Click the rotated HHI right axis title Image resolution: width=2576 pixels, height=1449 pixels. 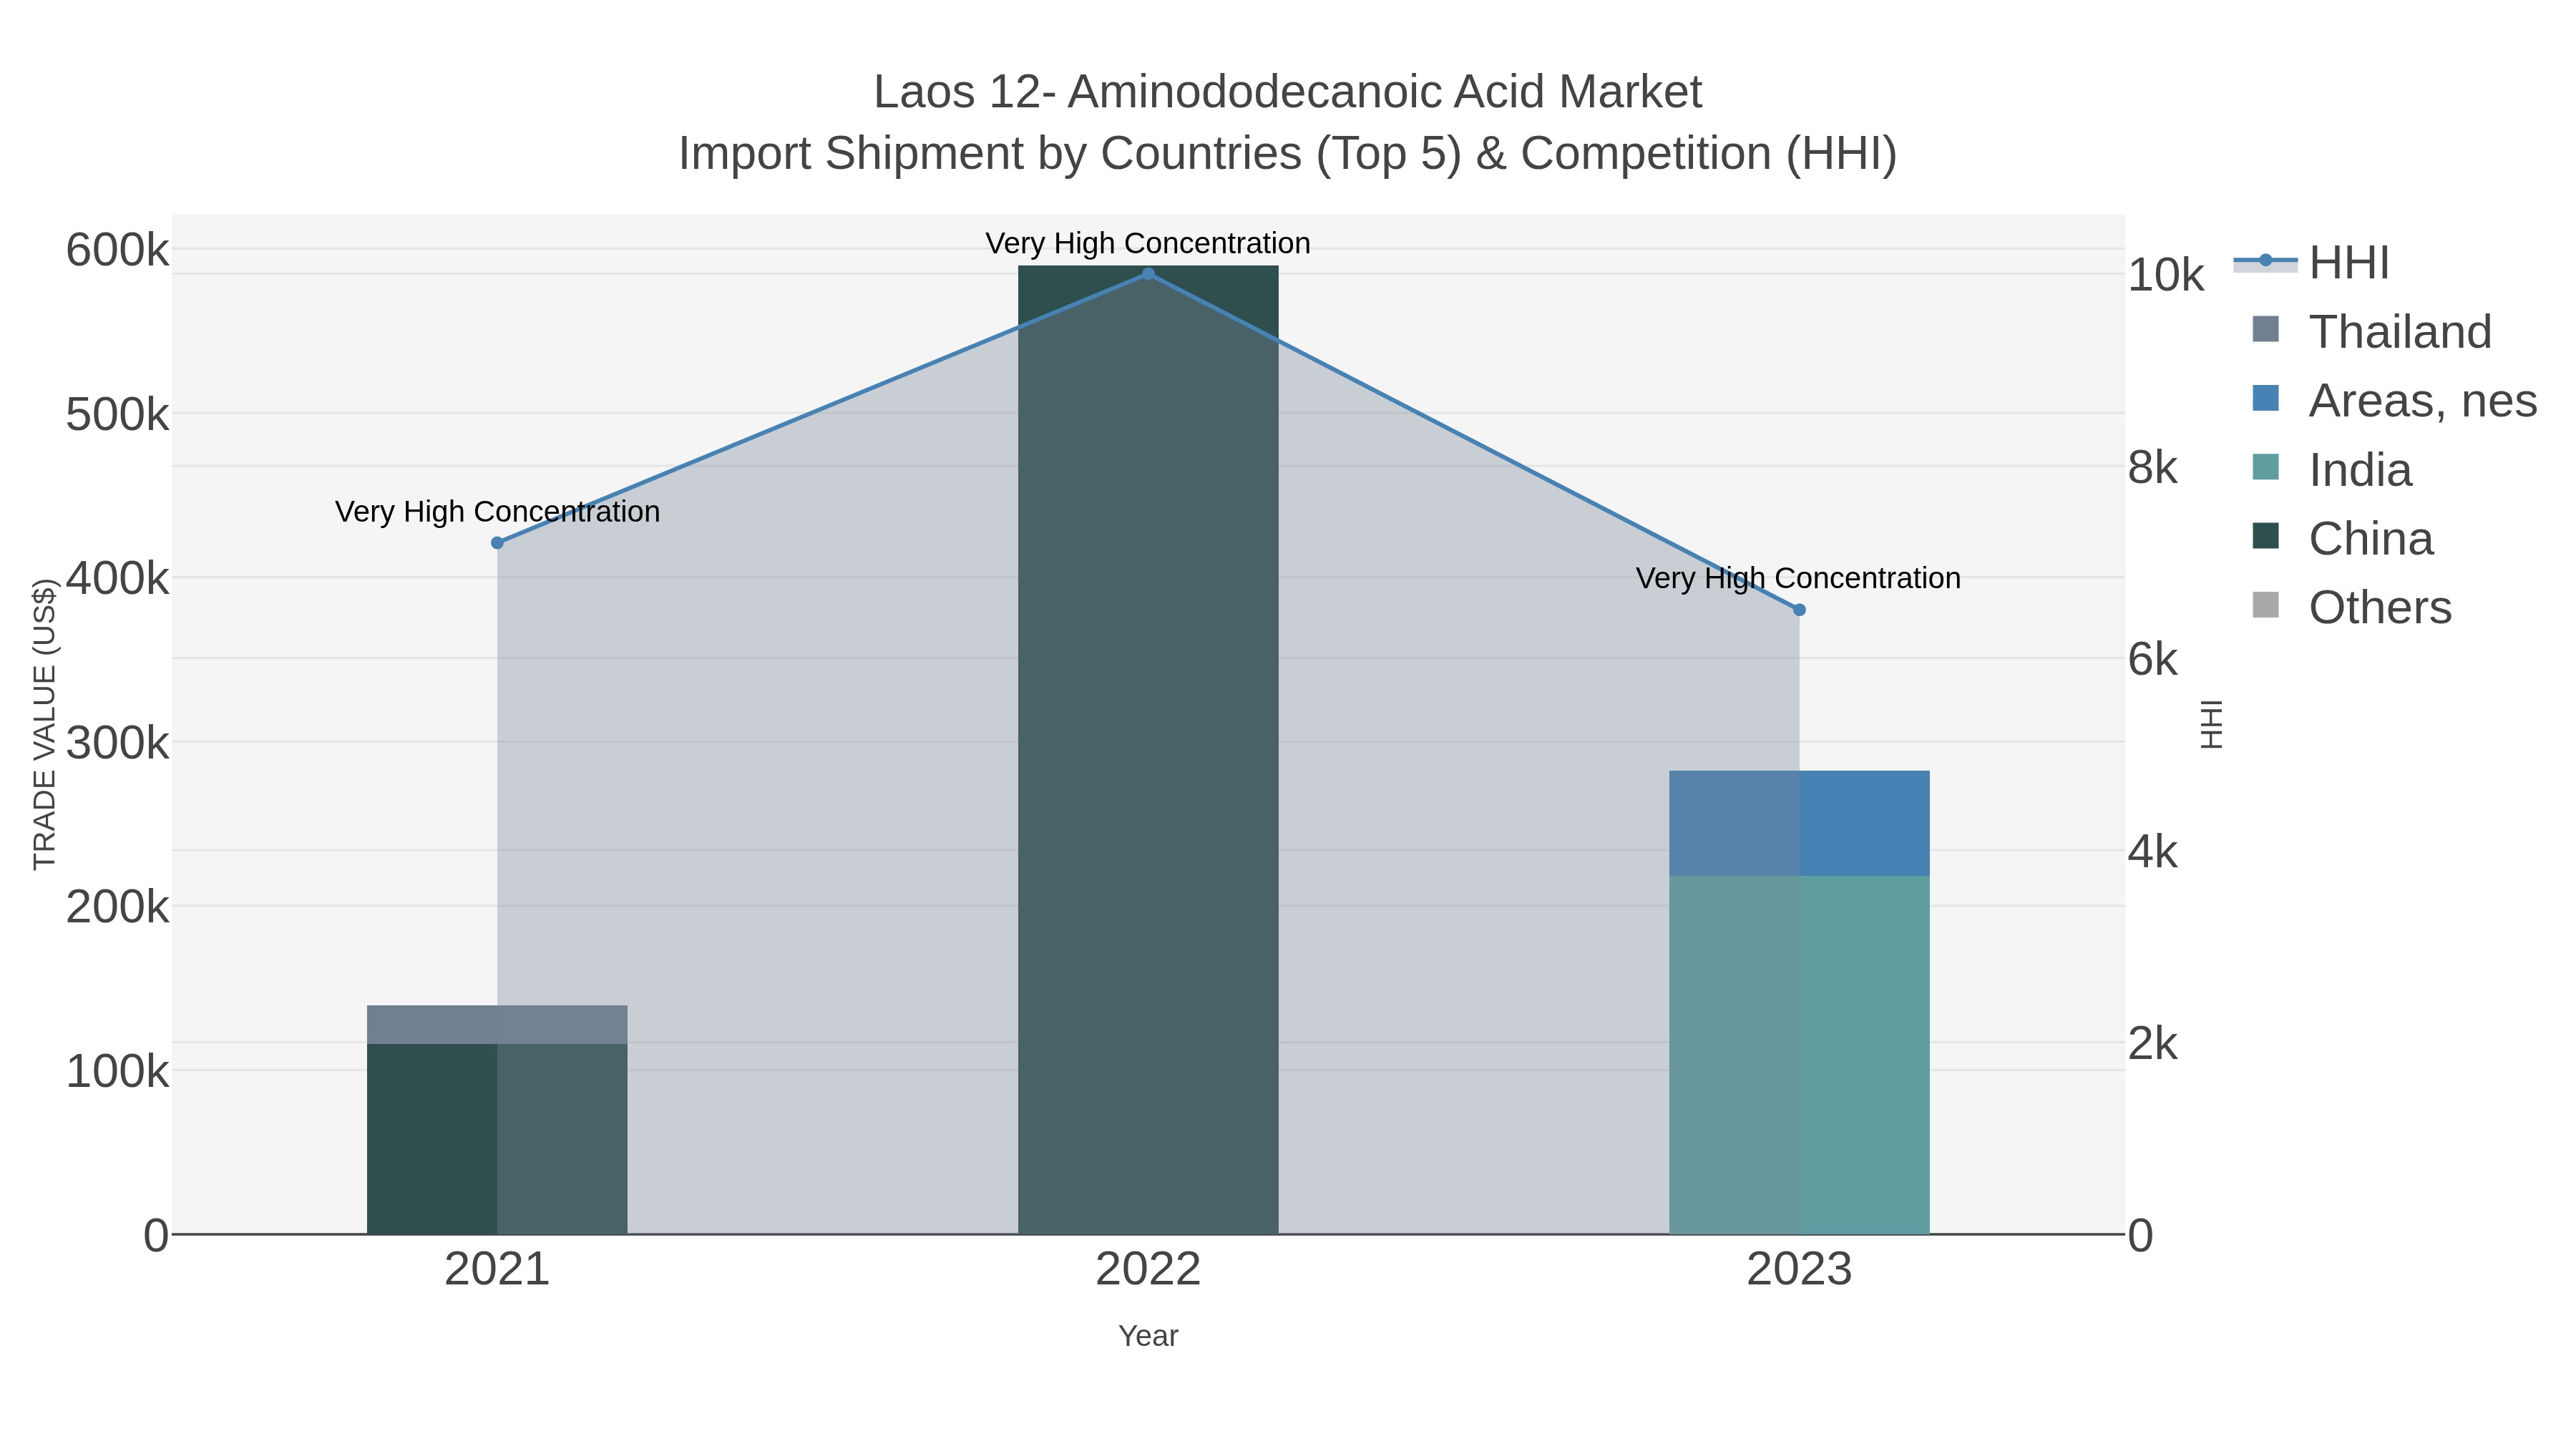2211,724
